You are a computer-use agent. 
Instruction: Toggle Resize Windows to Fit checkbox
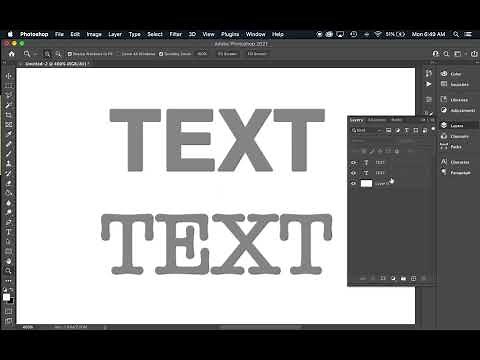(70, 54)
